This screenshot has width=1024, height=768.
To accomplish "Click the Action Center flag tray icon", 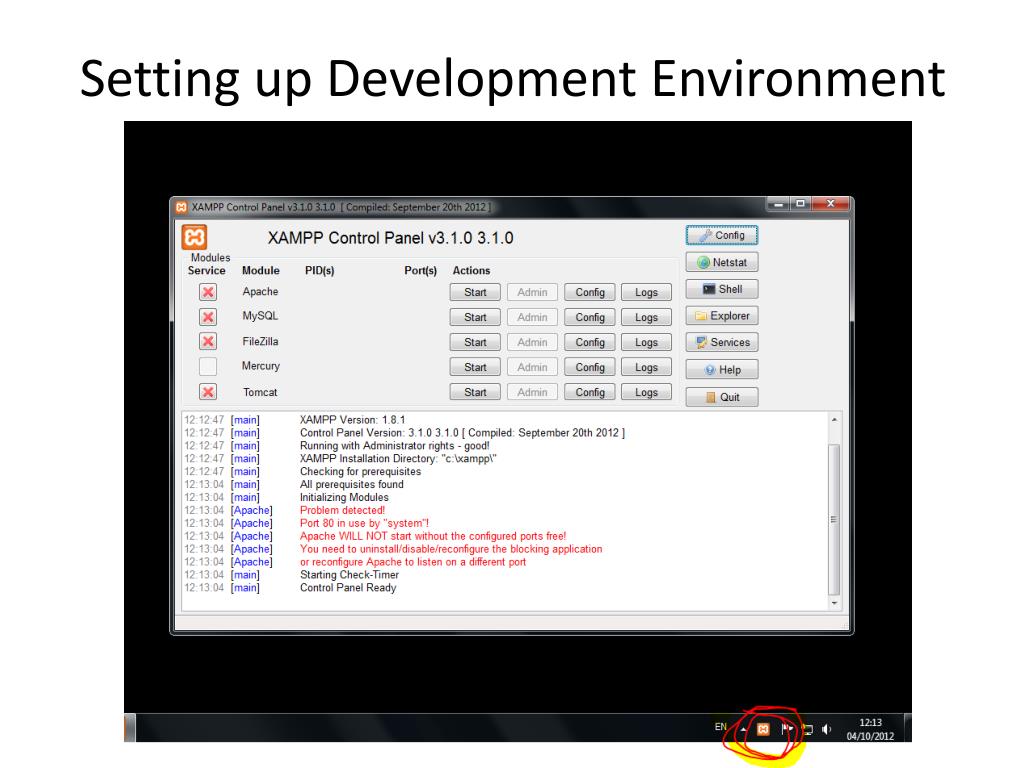I will (786, 729).
